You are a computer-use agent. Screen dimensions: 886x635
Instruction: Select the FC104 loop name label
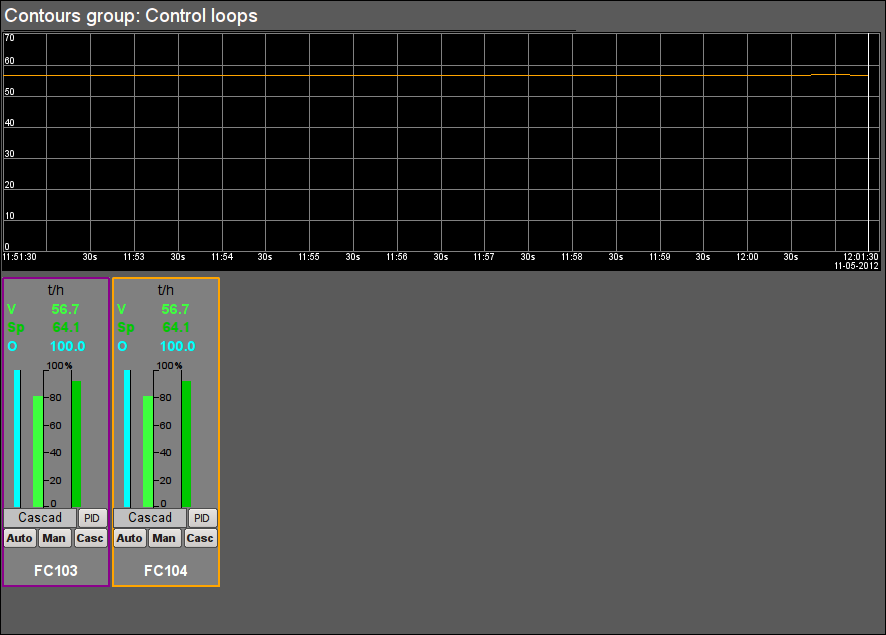click(166, 571)
